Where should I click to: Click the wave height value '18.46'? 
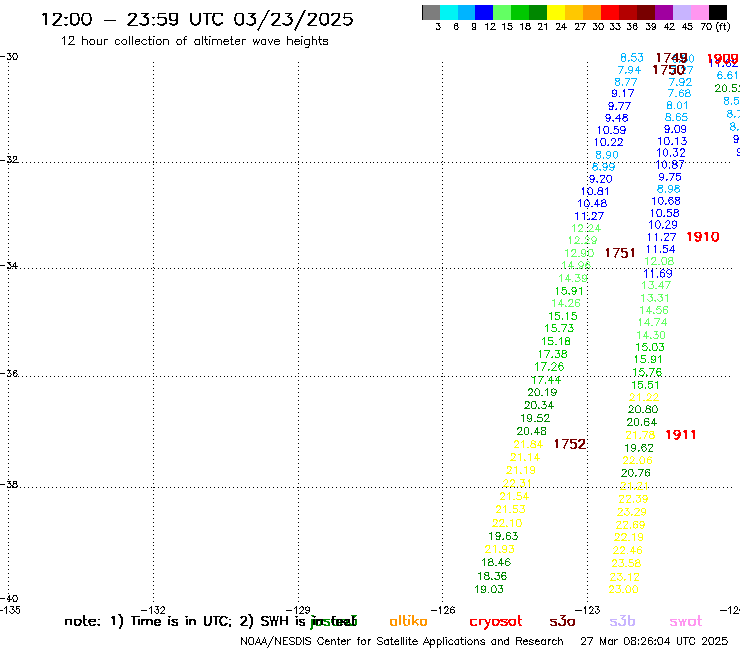tap(496, 562)
